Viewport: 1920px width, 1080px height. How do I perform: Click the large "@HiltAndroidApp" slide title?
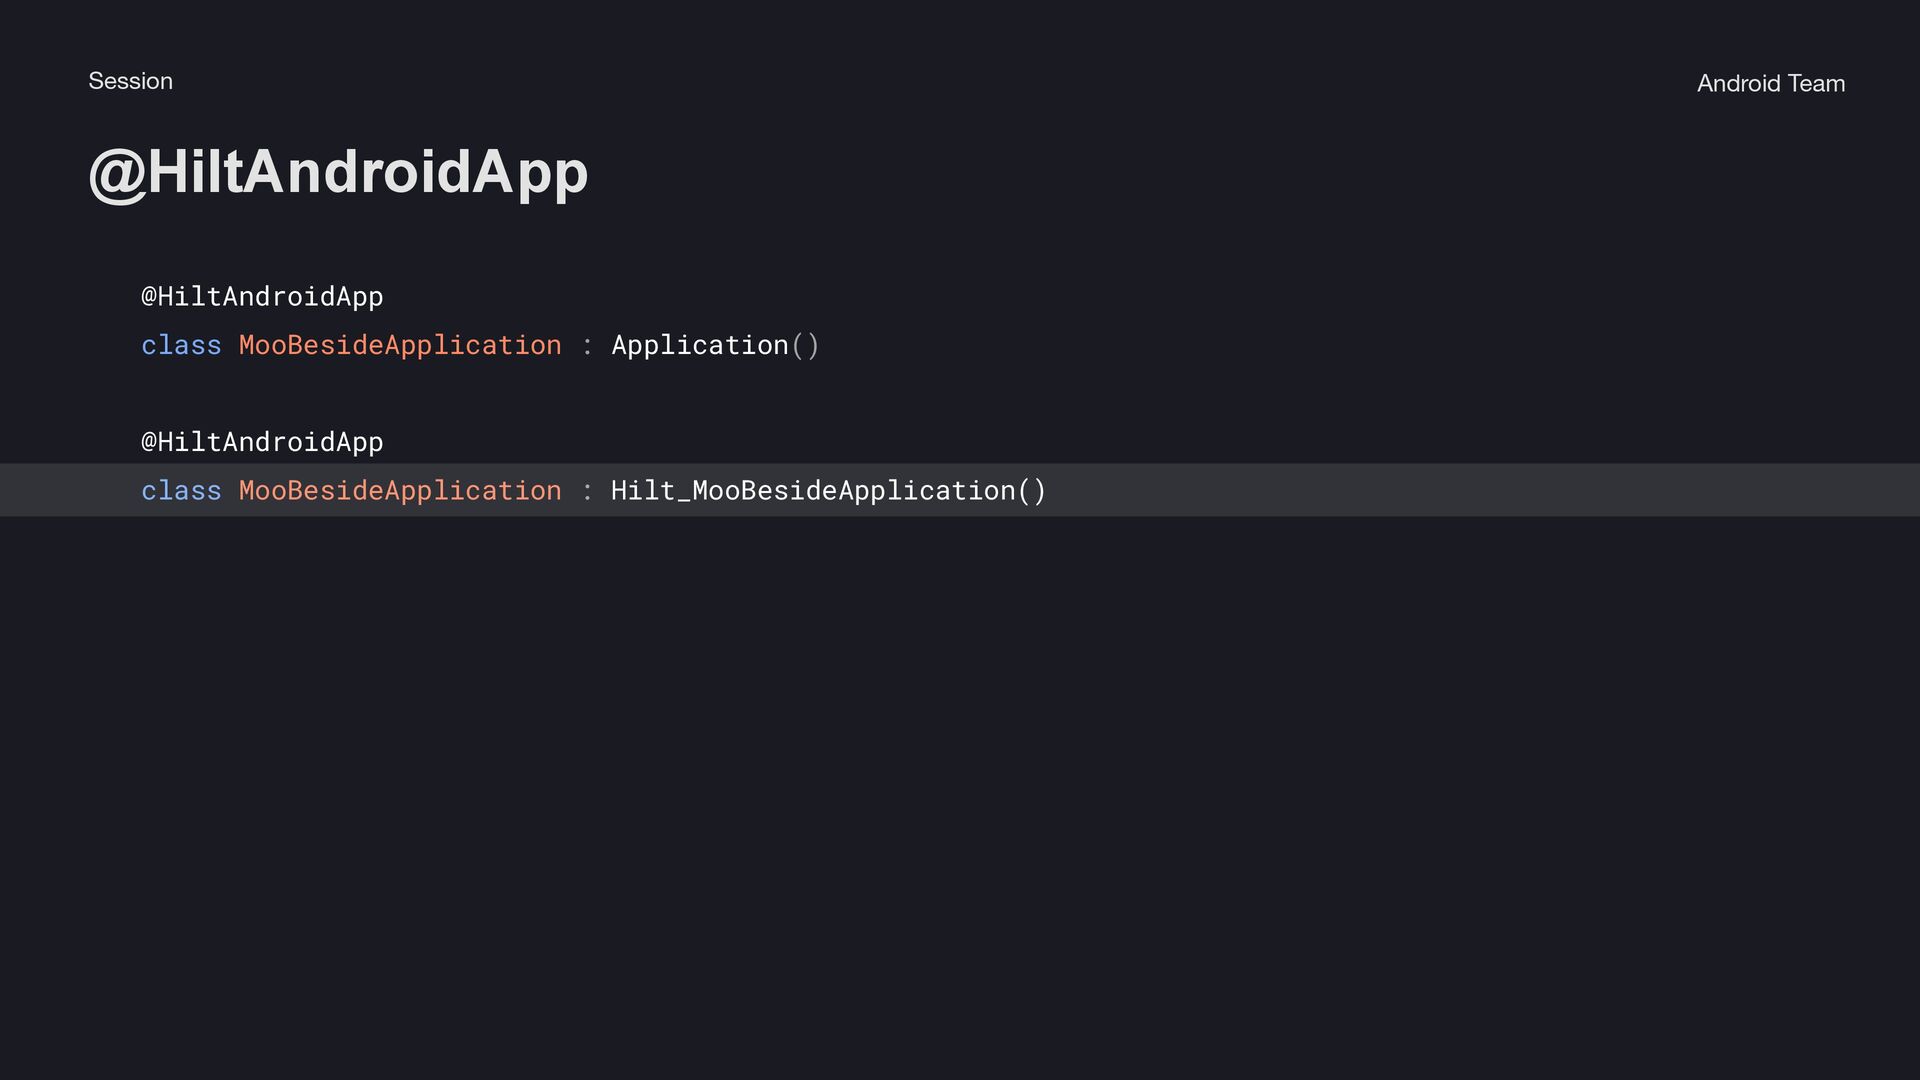339,173
